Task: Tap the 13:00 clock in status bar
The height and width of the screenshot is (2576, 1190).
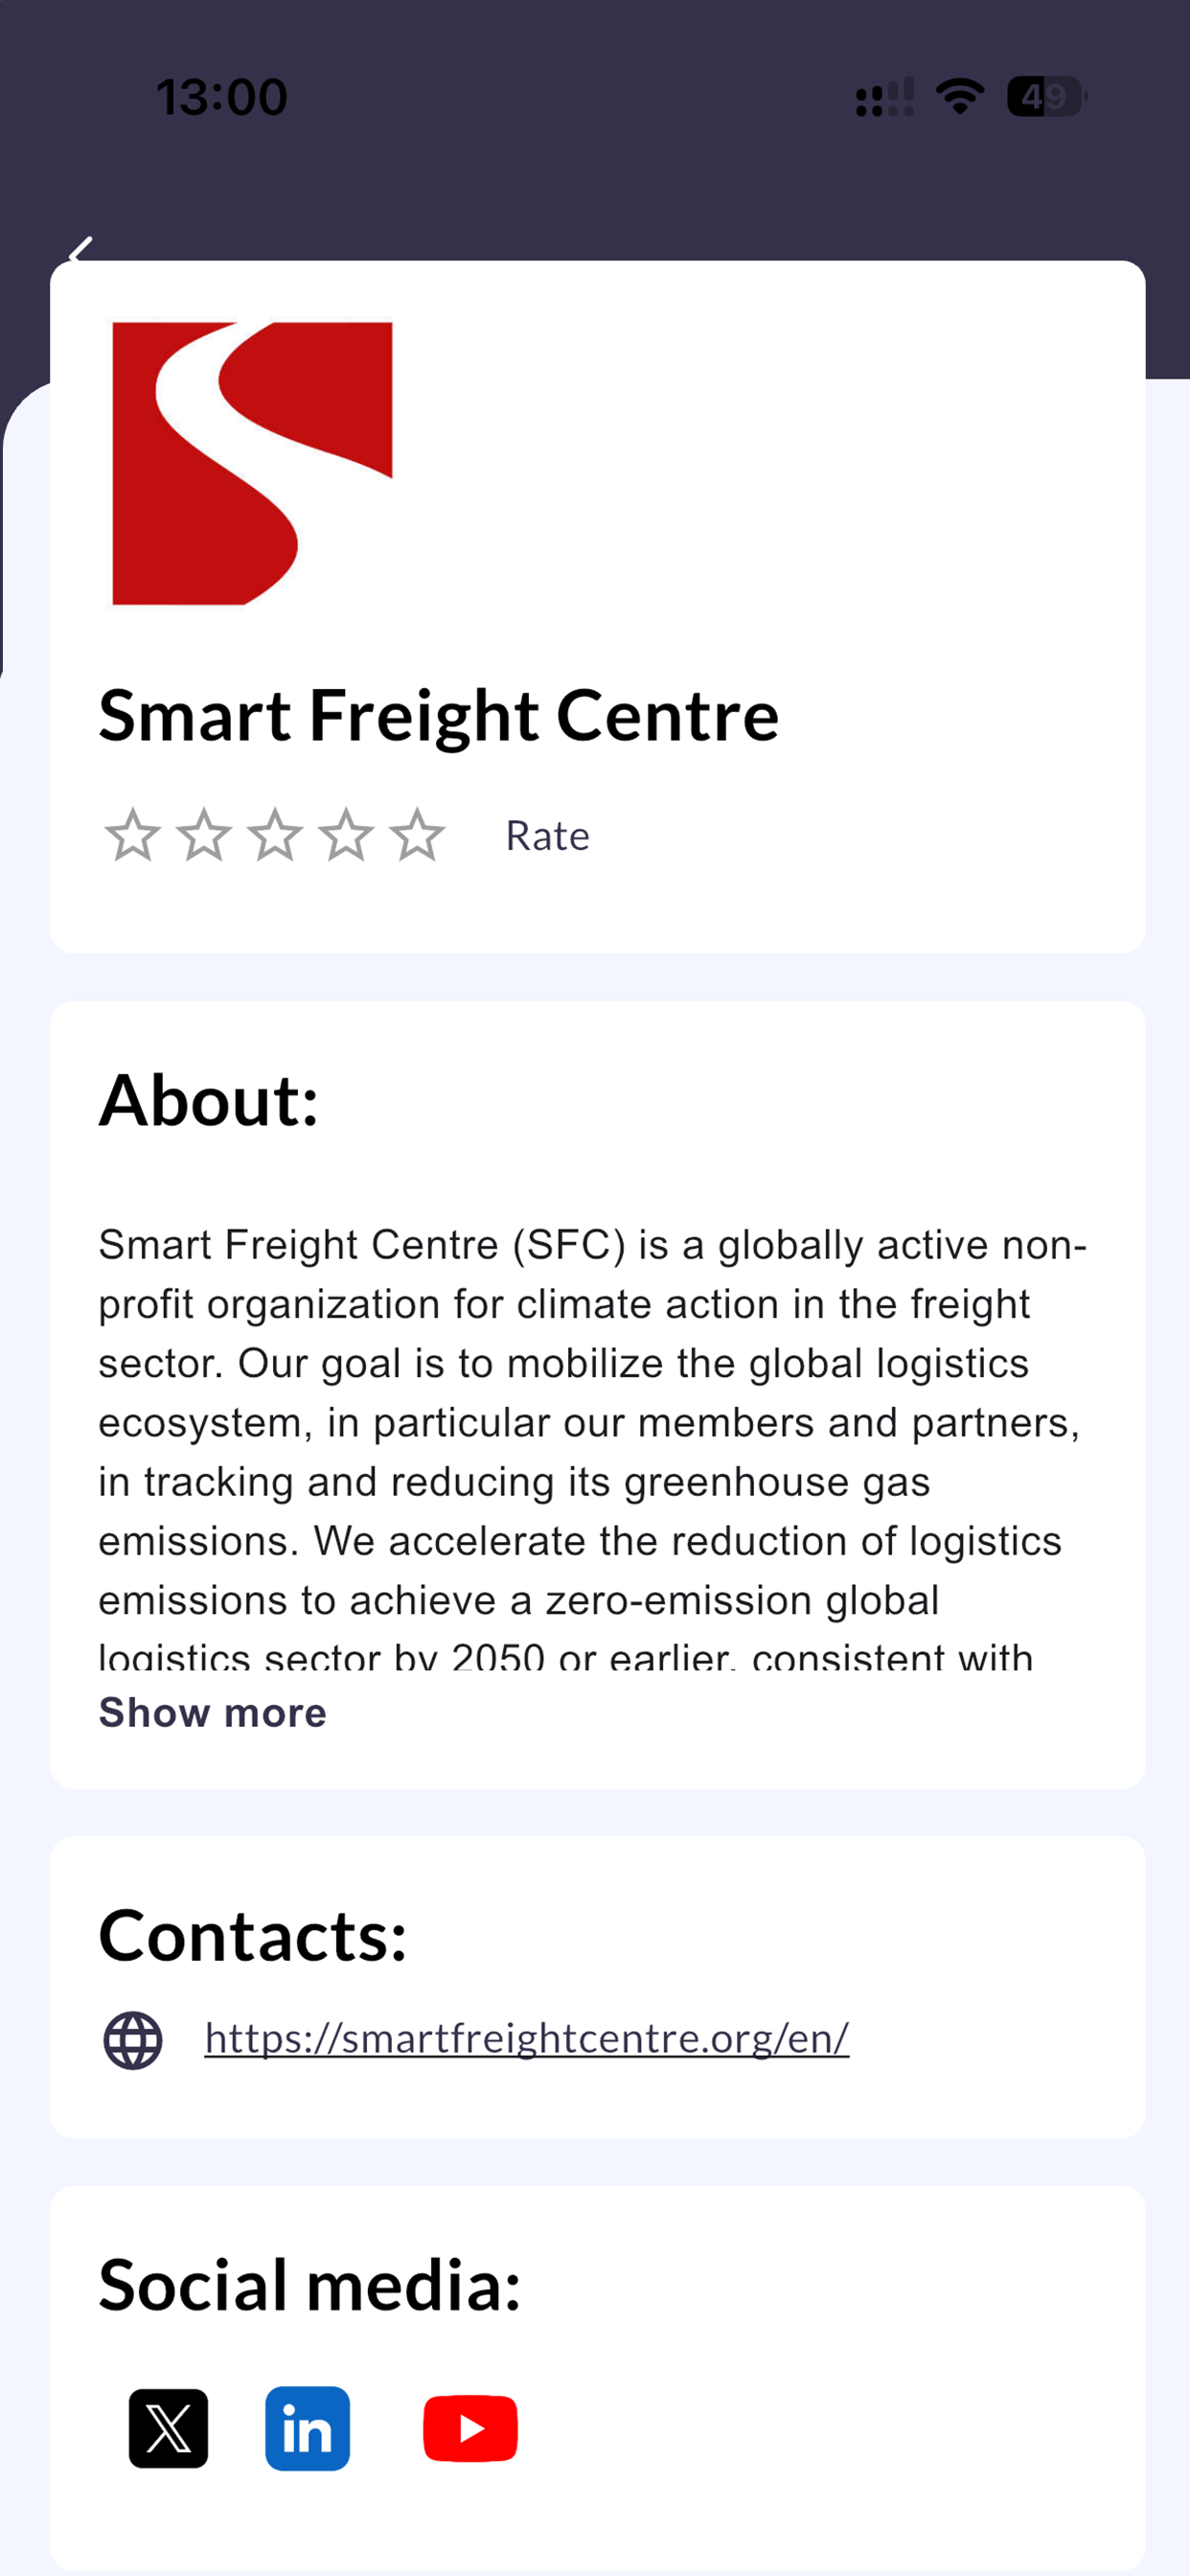Action: pyautogui.click(x=222, y=97)
